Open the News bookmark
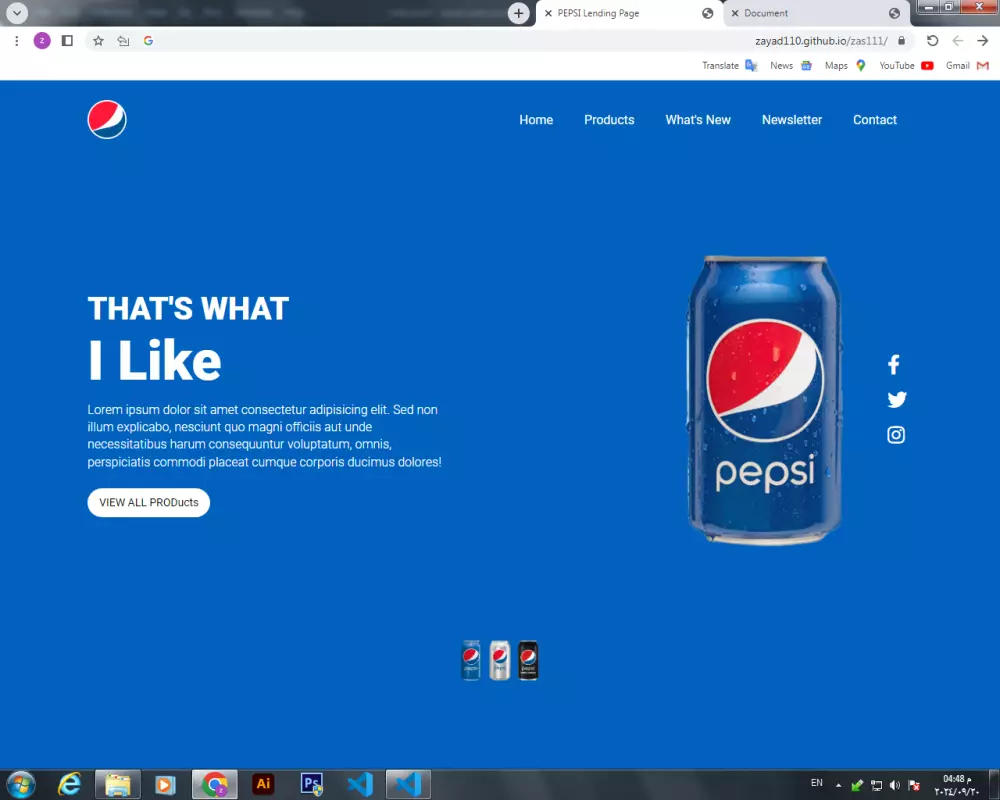 click(x=791, y=66)
